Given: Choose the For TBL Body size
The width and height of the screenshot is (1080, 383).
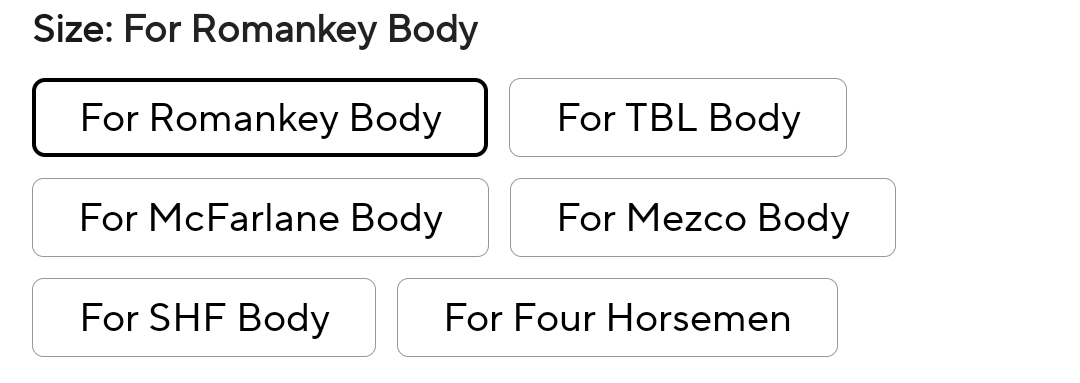Looking at the screenshot, I should click(678, 118).
